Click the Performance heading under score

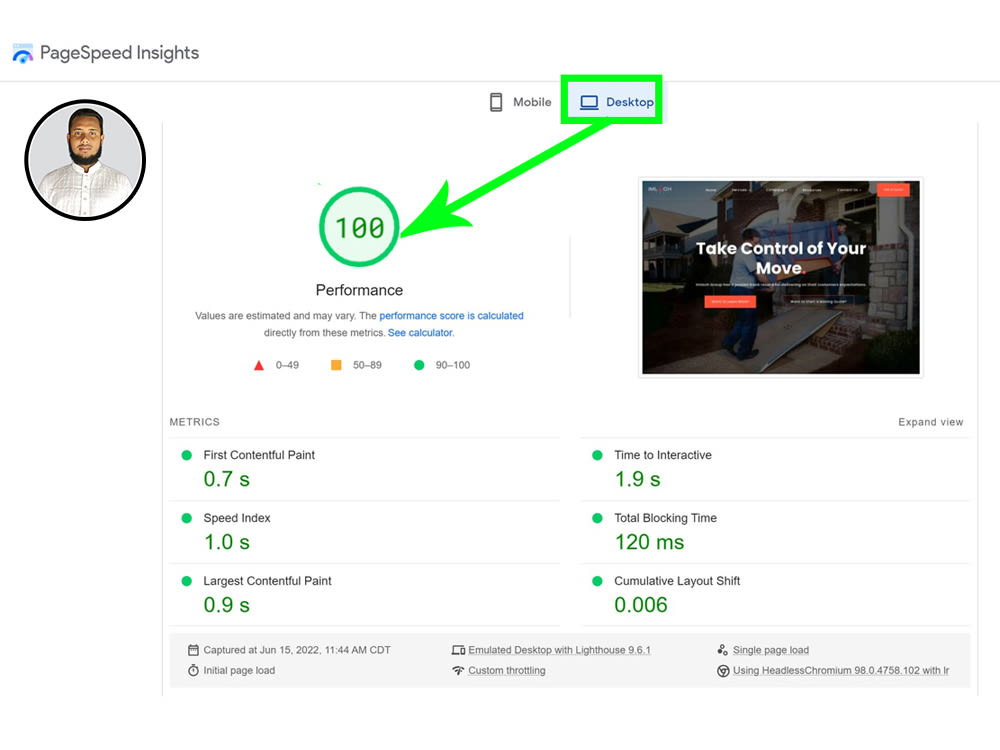[359, 290]
